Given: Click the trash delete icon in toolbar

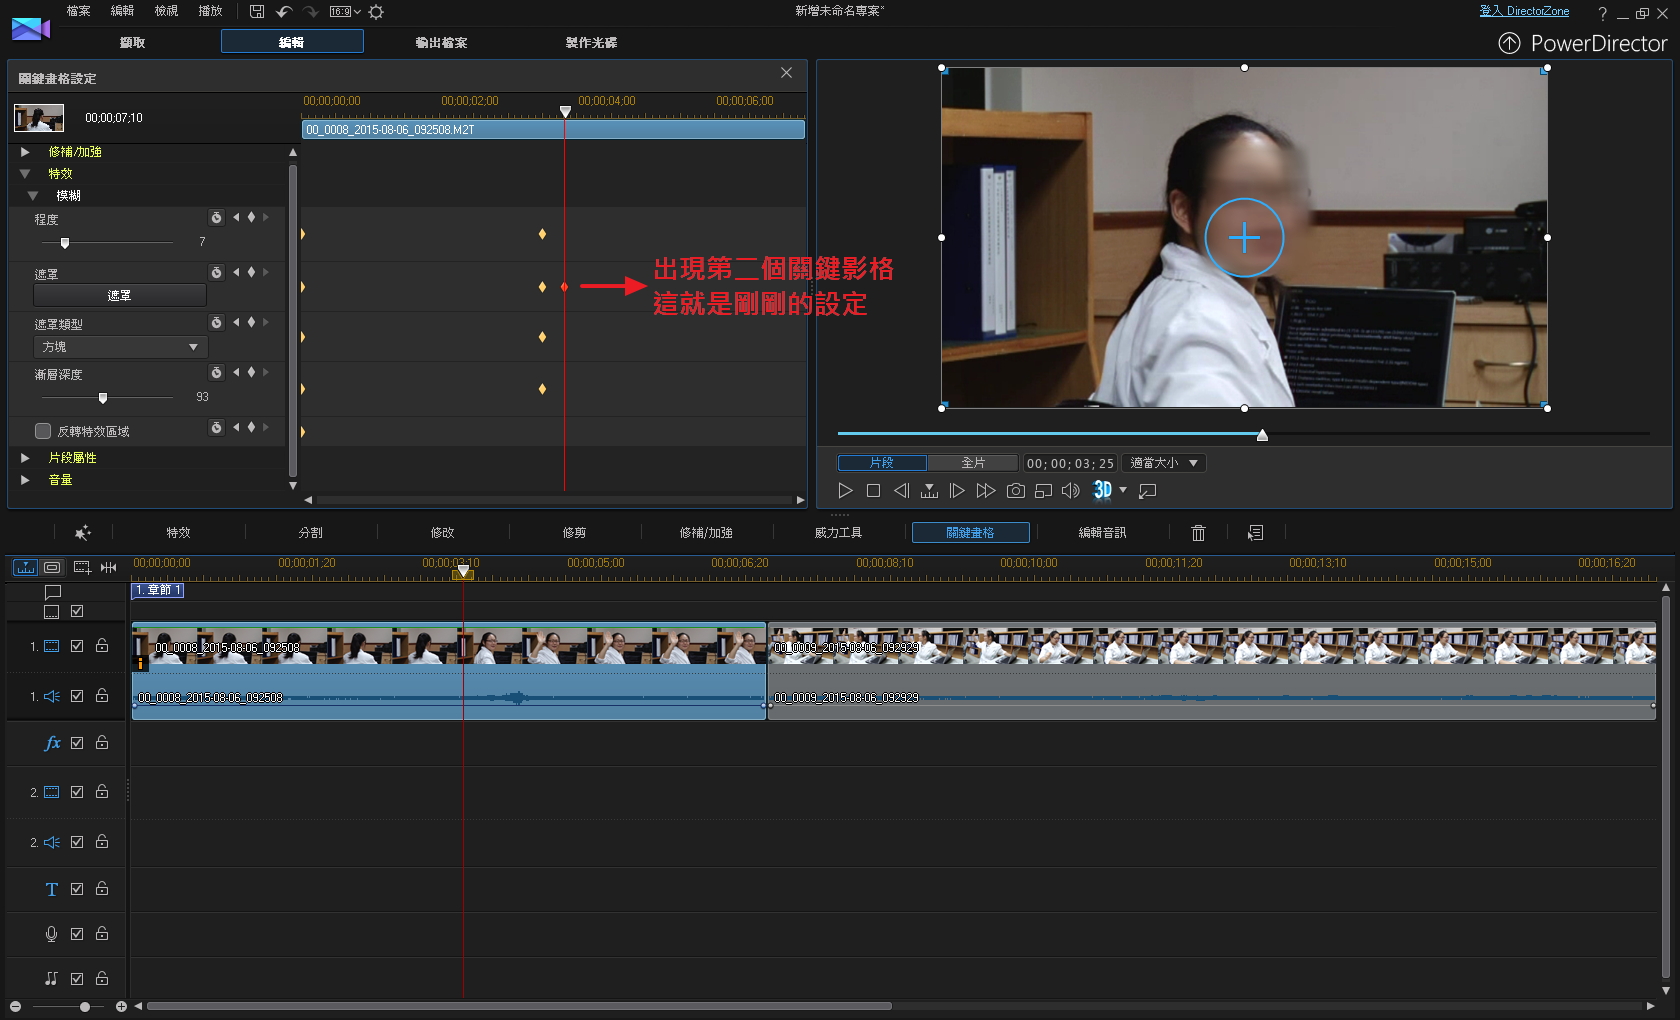Looking at the screenshot, I should tap(1198, 533).
